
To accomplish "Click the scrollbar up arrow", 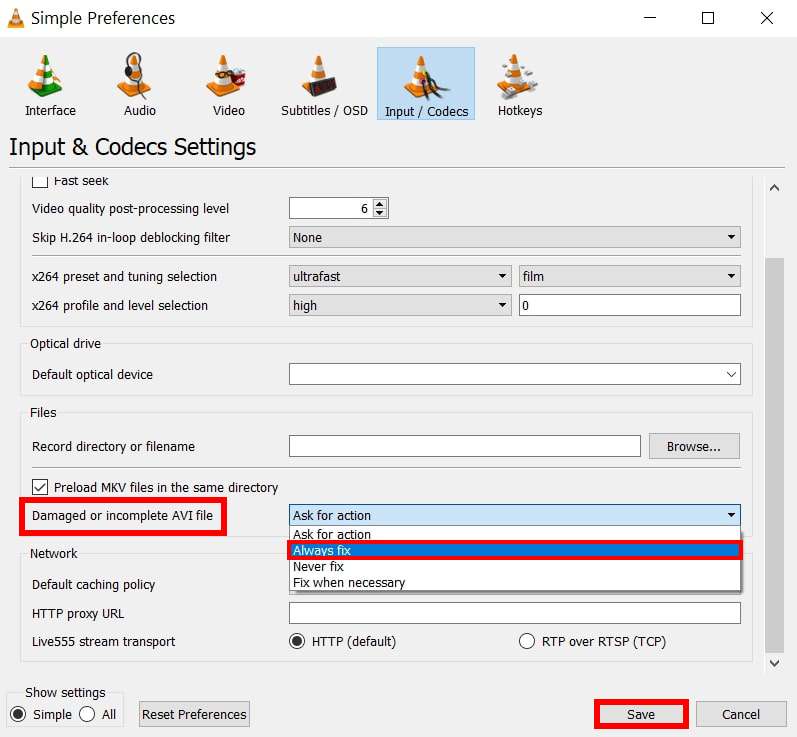I will [x=774, y=188].
